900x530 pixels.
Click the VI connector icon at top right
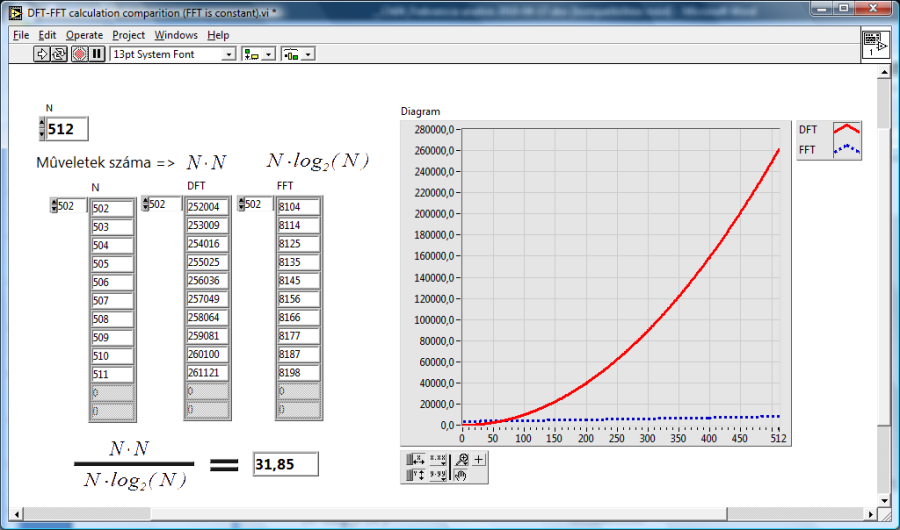click(x=875, y=44)
